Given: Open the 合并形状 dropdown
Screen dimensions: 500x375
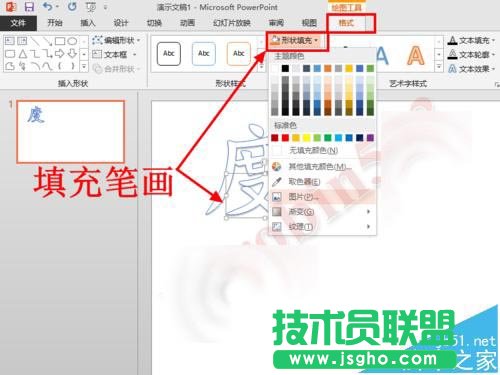Looking at the screenshot, I should point(116,69).
